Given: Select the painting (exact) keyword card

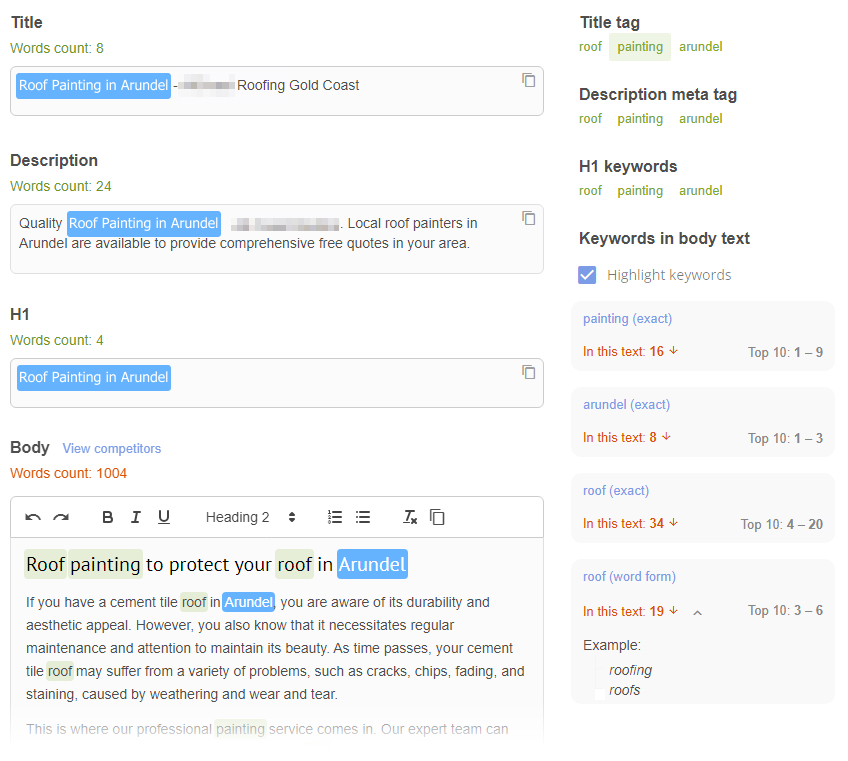Looking at the screenshot, I should click(703, 336).
